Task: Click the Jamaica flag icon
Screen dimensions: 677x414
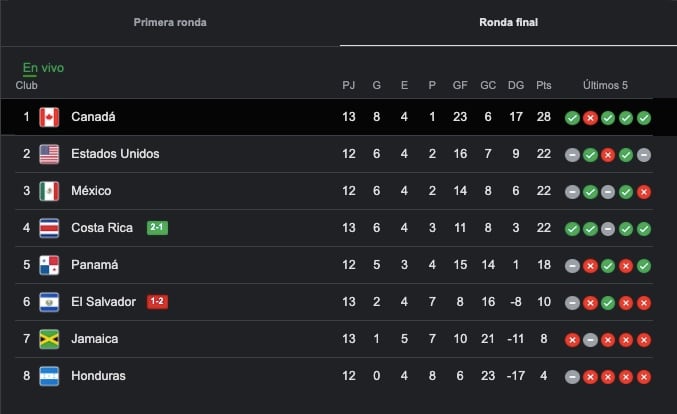Action: point(49,339)
